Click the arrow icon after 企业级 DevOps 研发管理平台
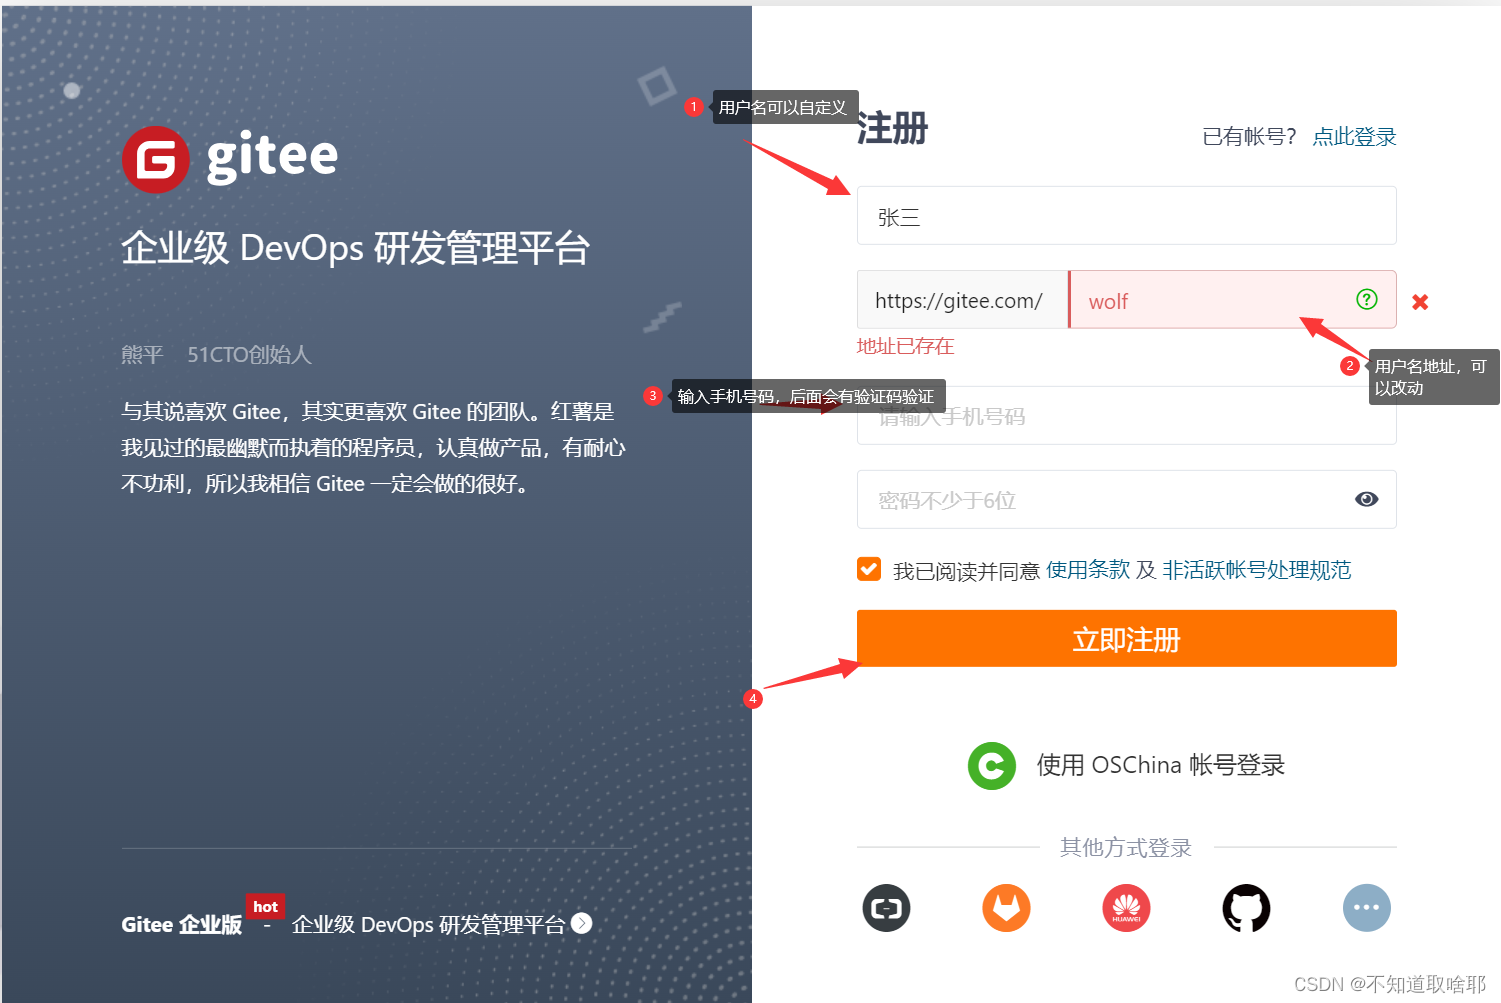 click(581, 923)
